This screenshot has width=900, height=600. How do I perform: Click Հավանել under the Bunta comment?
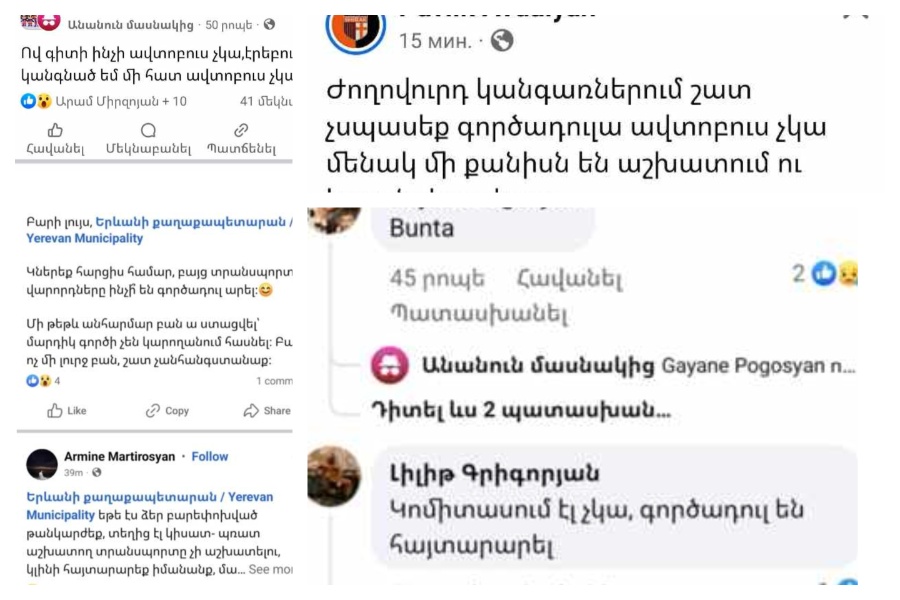point(569,279)
